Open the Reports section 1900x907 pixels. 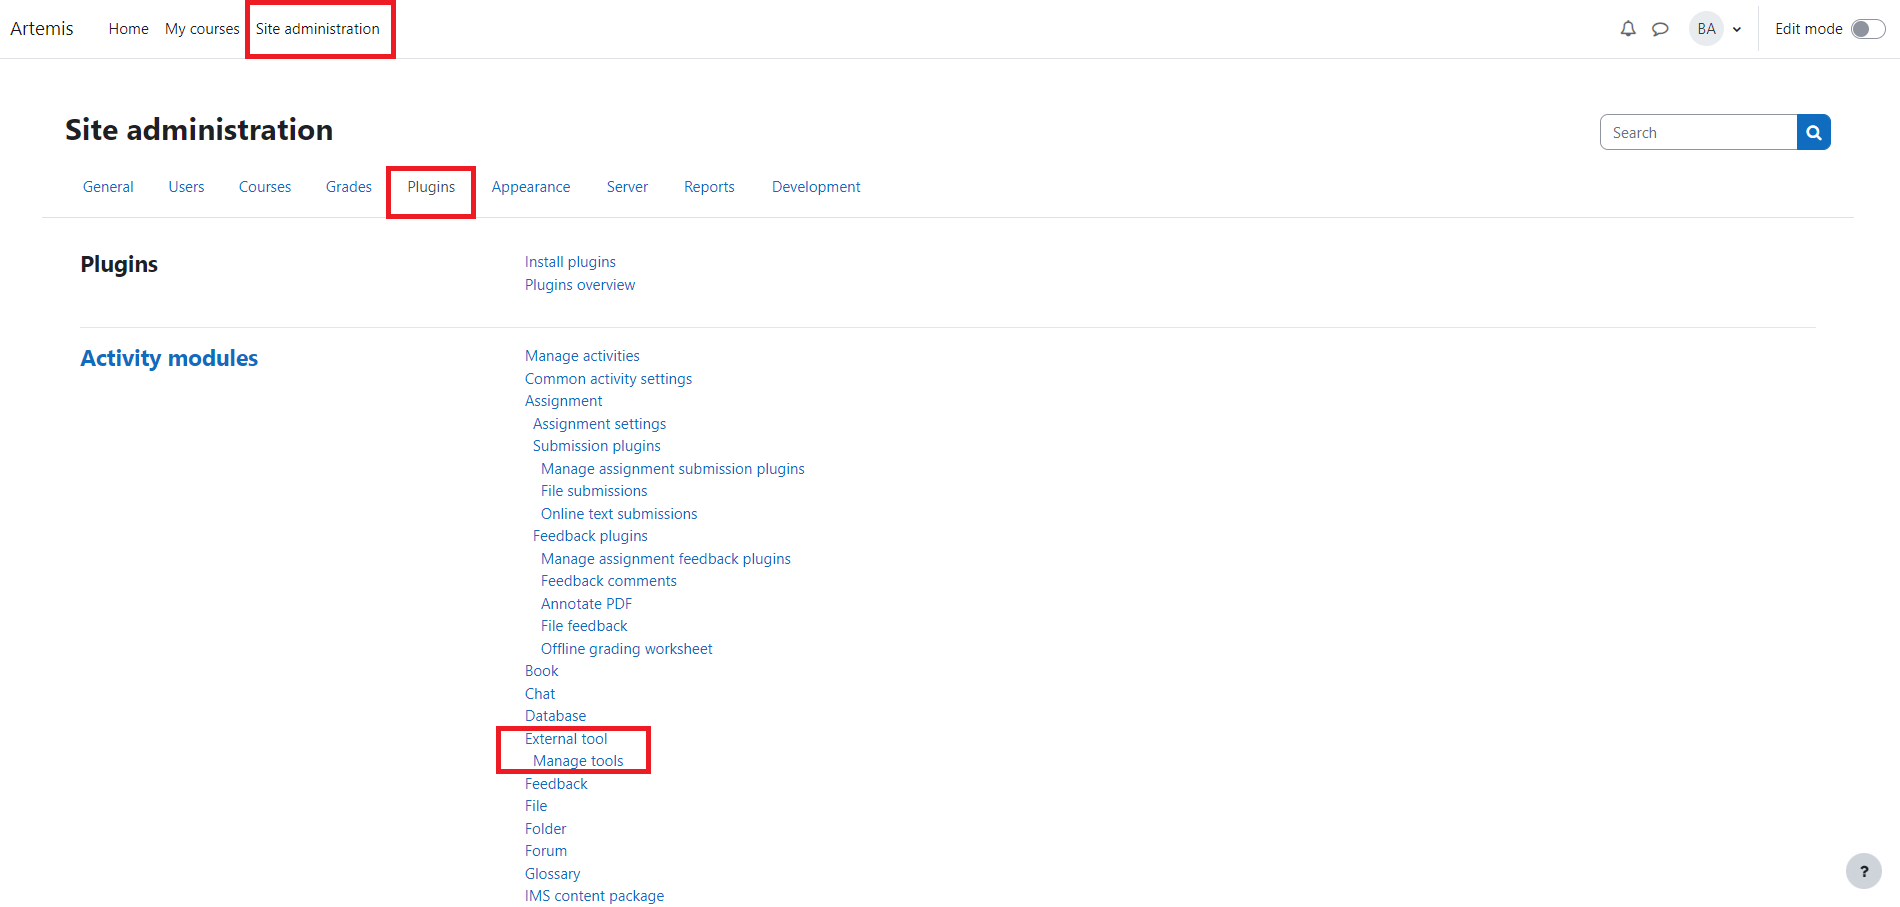[x=709, y=186]
